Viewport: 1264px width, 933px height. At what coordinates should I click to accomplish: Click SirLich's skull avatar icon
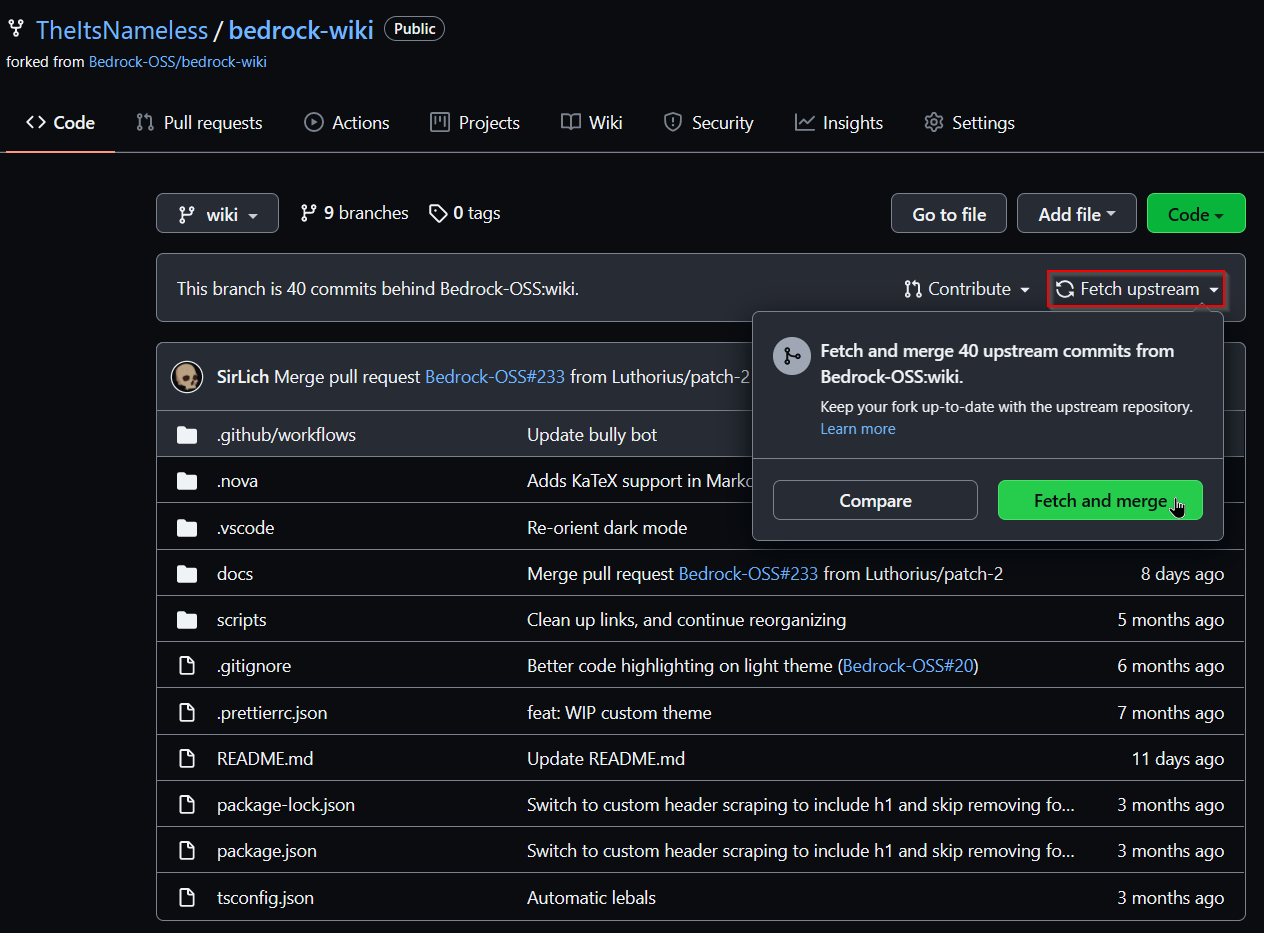point(187,377)
